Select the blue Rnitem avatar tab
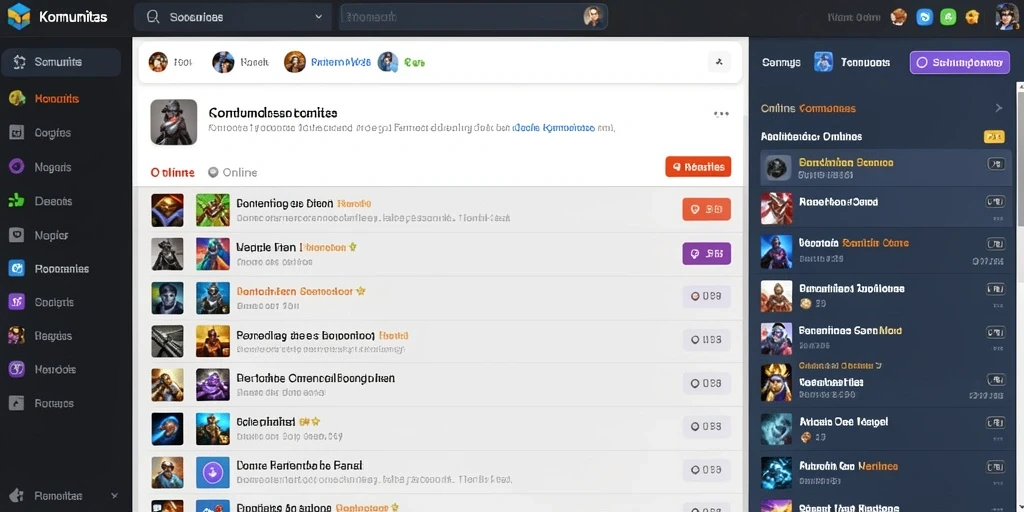The height and width of the screenshot is (512, 1024). (x=328, y=62)
